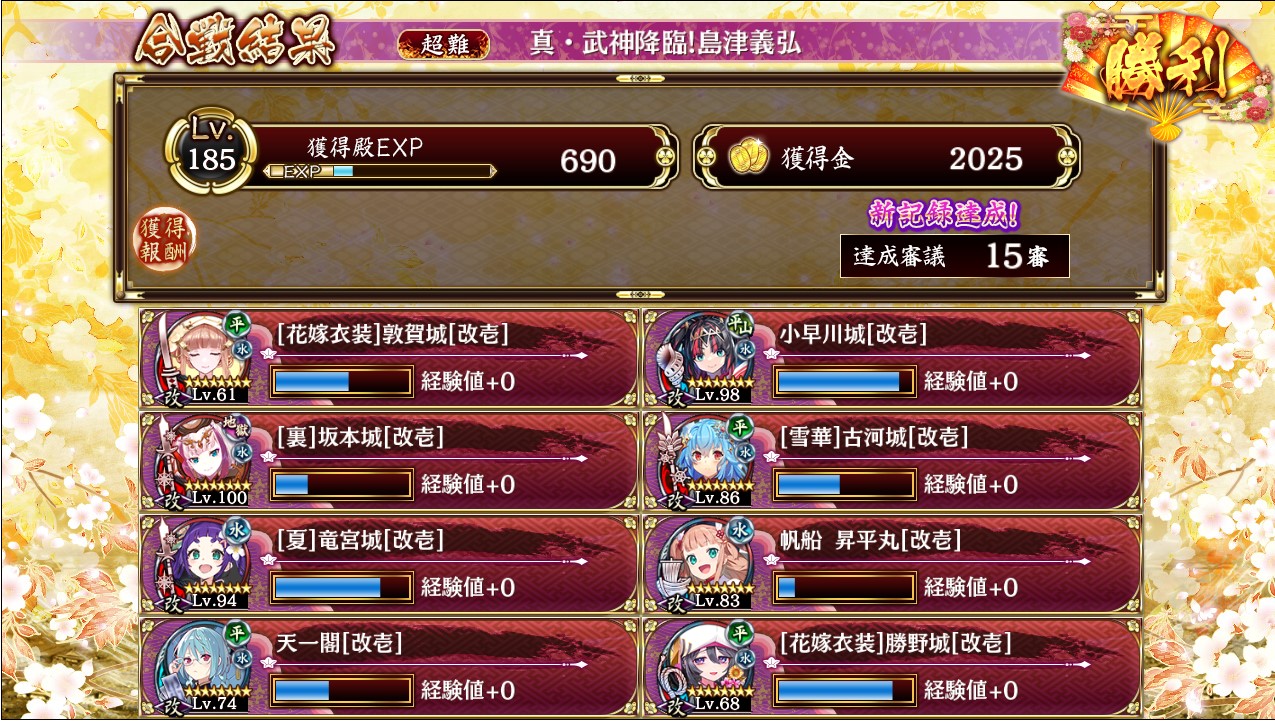The width and height of the screenshot is (1275, 722).
Task: Click the Lv. 185 player level emblem
Action: 212,153
